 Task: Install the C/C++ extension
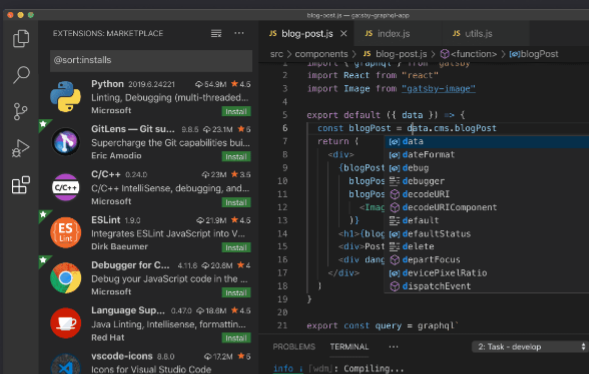236,202
